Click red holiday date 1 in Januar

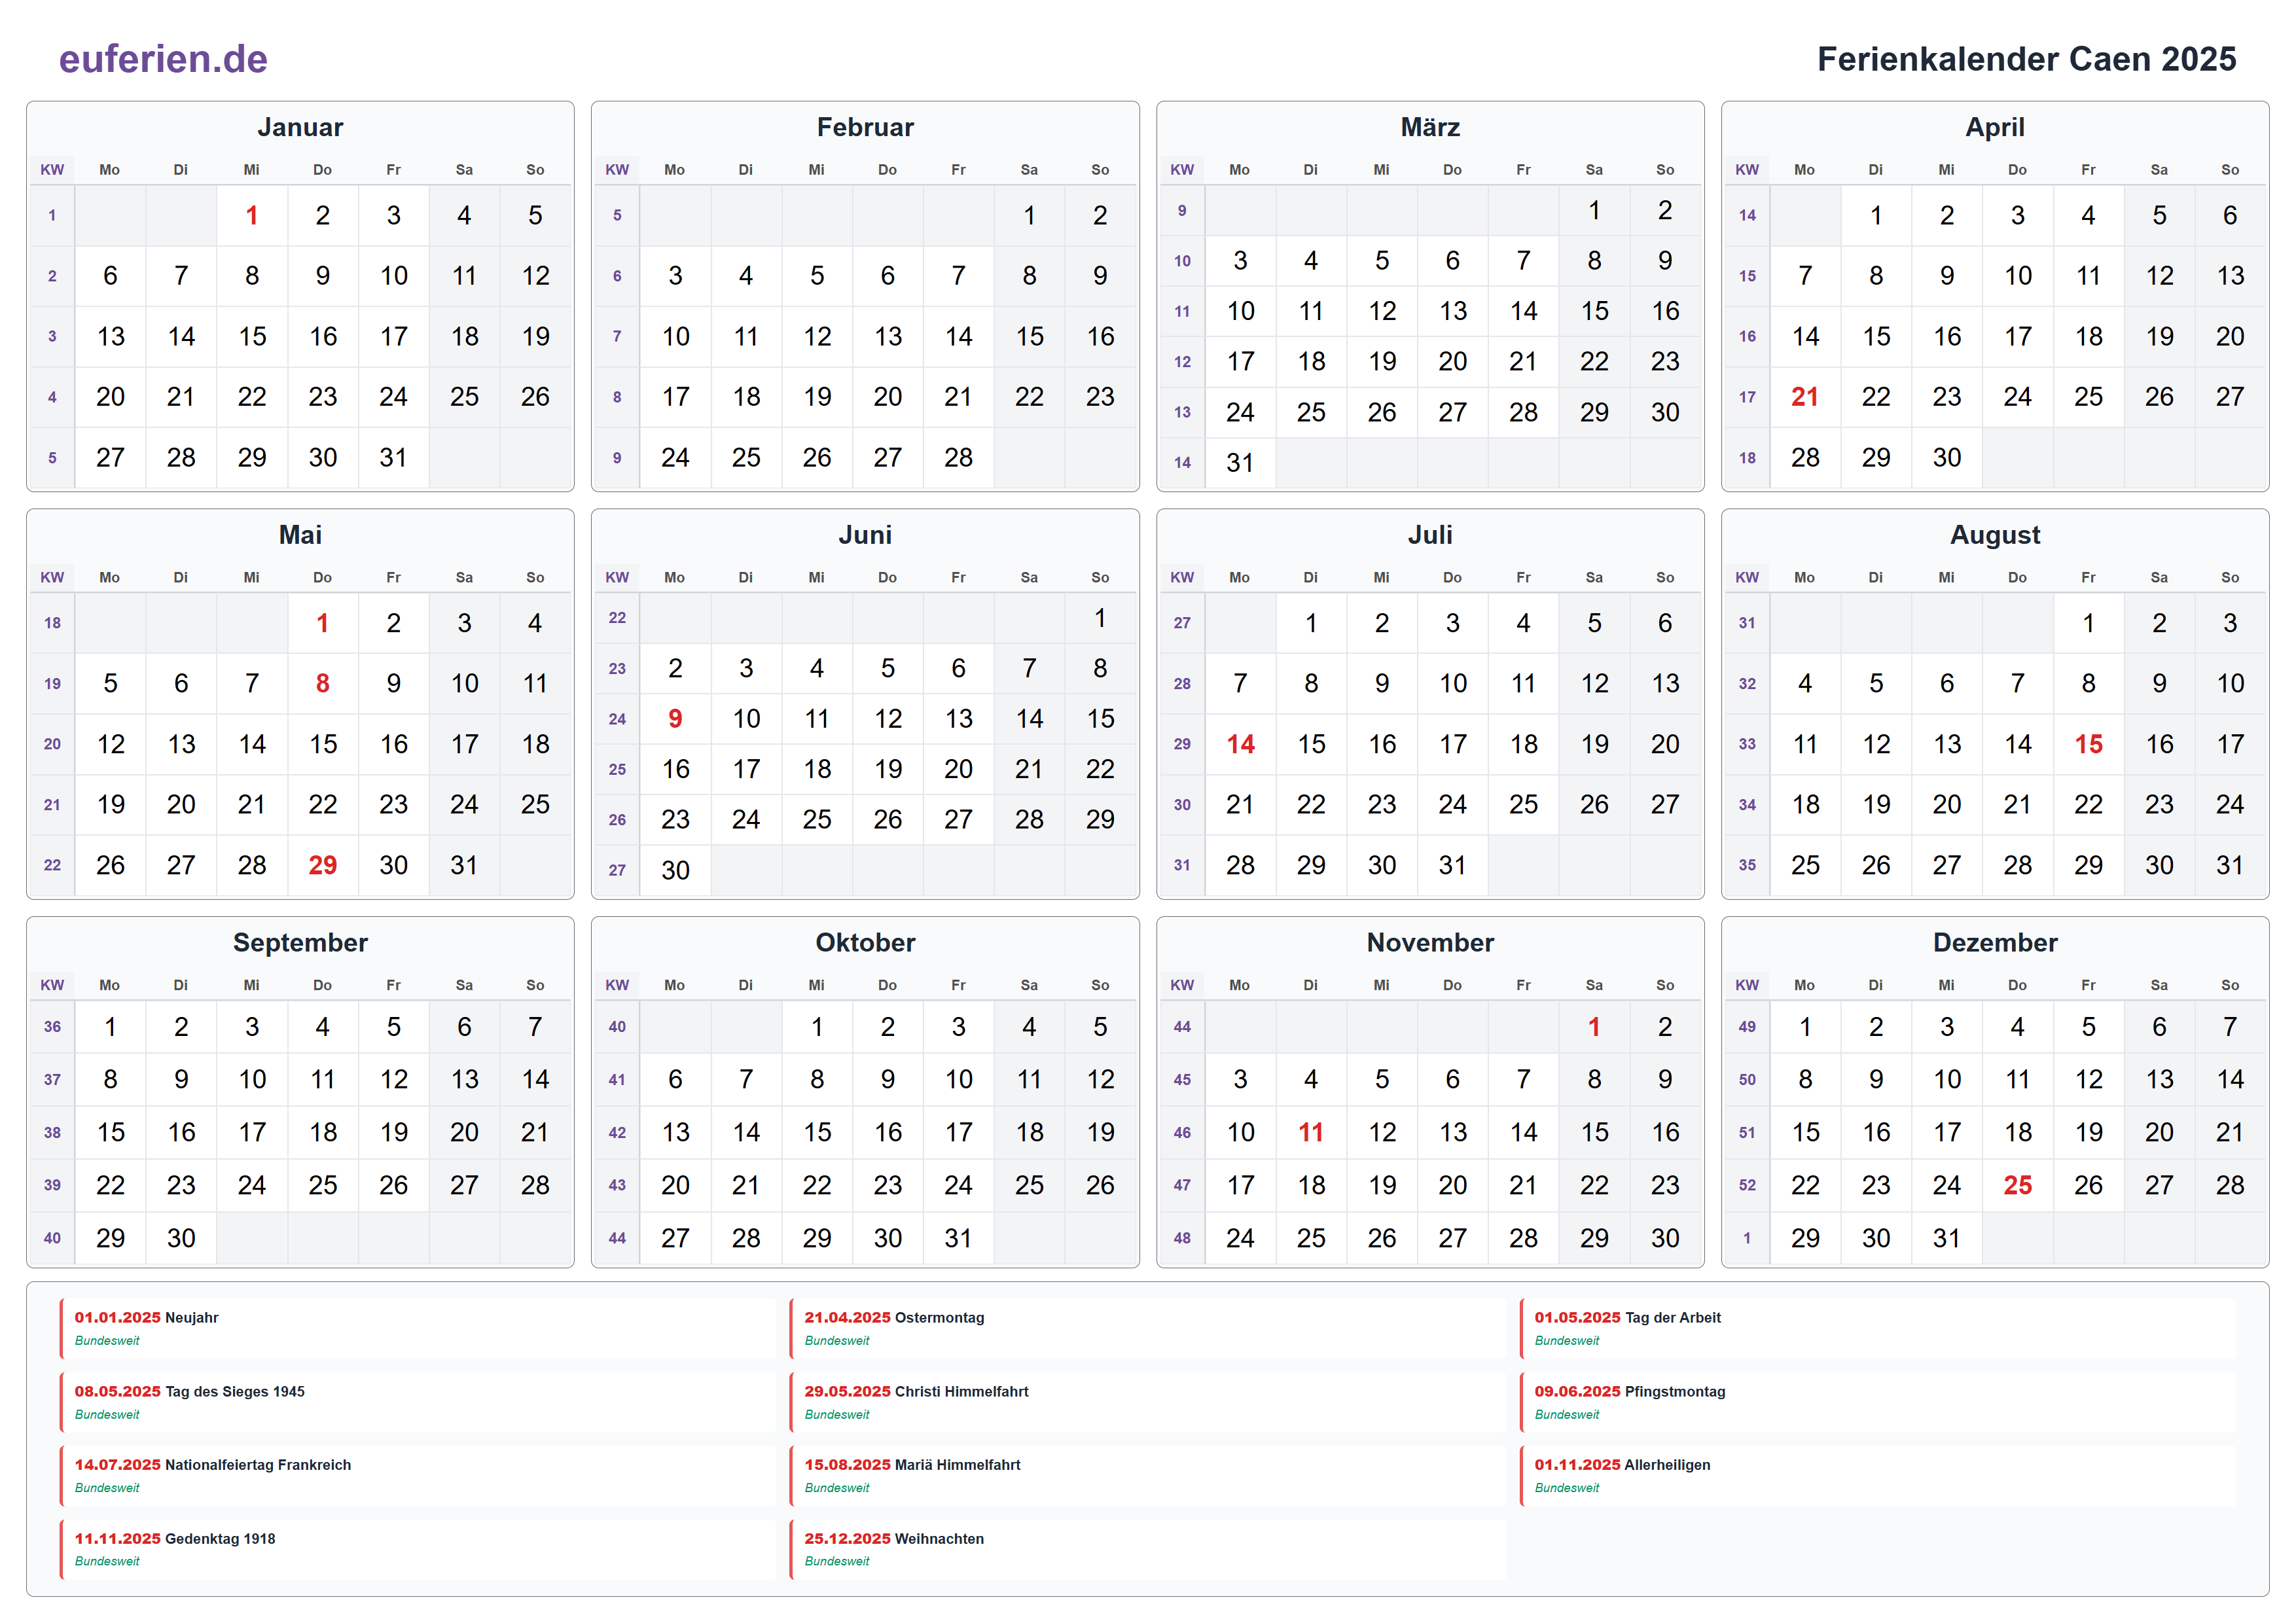[252, 215]
